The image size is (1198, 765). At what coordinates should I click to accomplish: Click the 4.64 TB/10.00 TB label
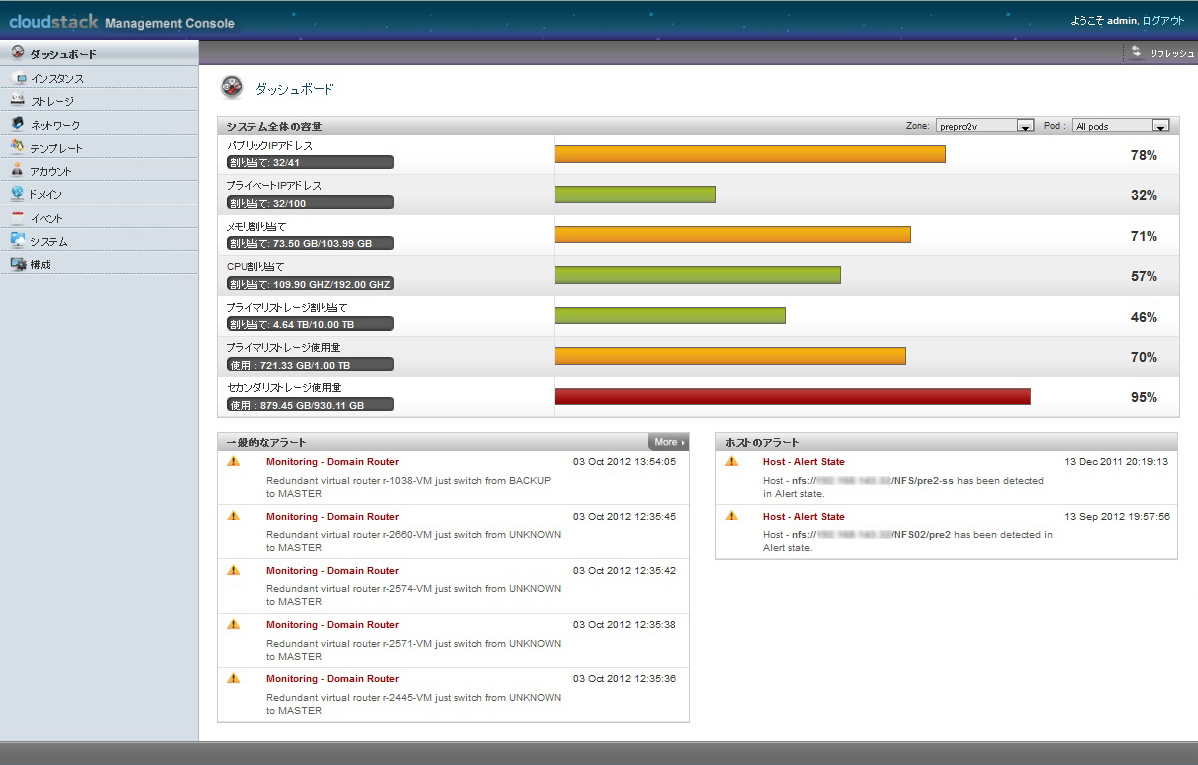click(310, 324)
